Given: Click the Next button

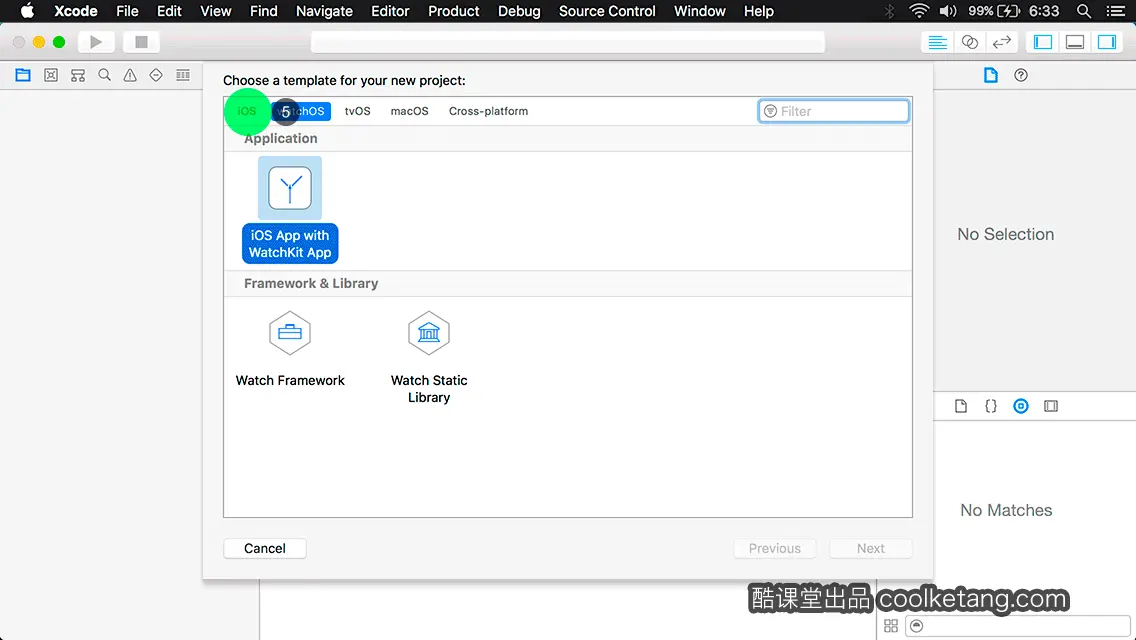Looking at the screenshot, I should [x=870, y=548].
